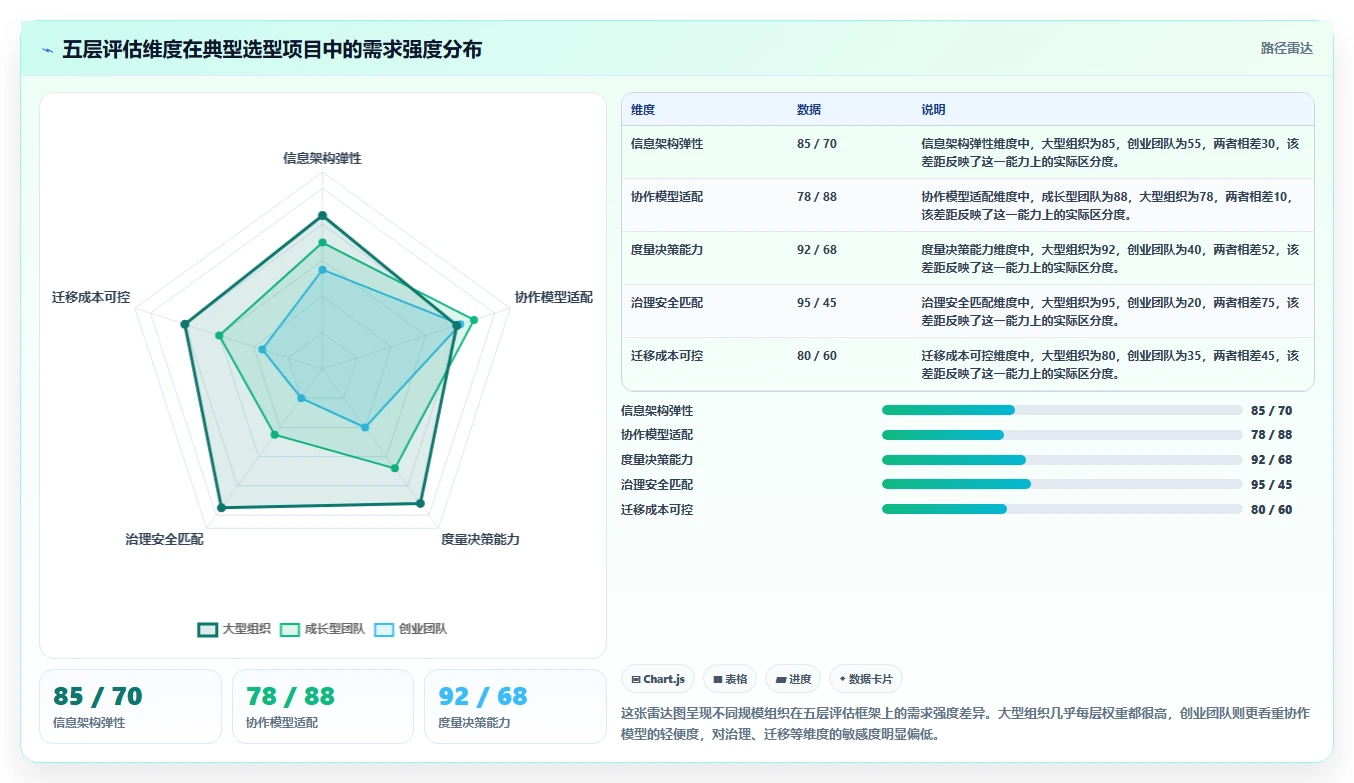This screenshot has height=783, width=1354.
Task: Click the chart title 五层评估维度 heading
Action: point(272,49)
